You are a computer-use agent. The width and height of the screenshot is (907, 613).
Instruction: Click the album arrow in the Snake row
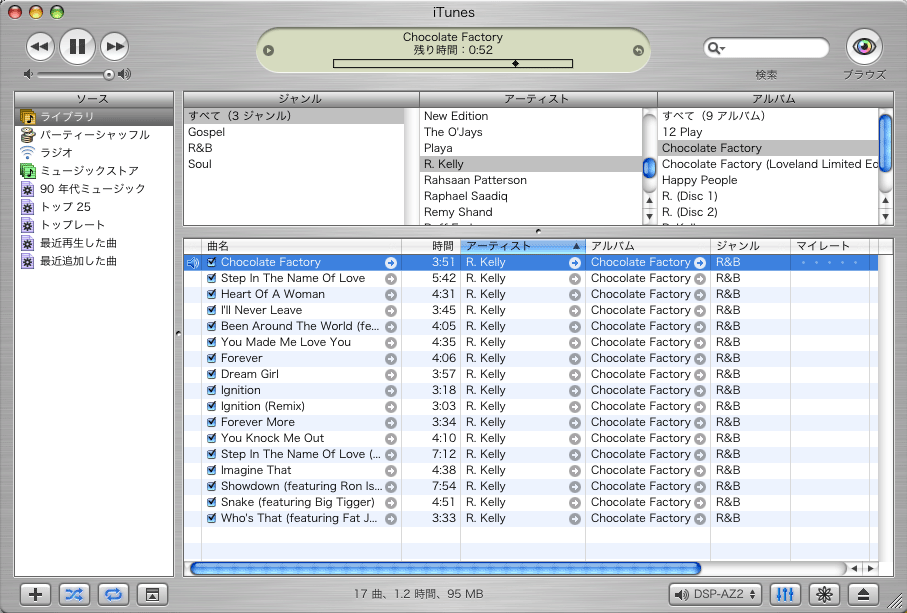coord(700,503)
